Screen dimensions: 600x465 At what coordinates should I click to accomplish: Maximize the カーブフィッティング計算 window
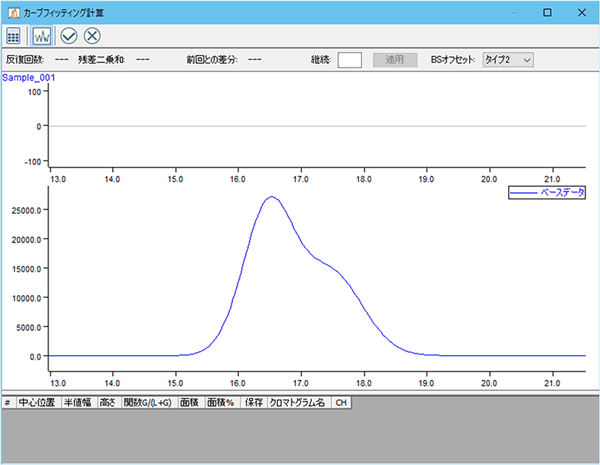point(546,11)
